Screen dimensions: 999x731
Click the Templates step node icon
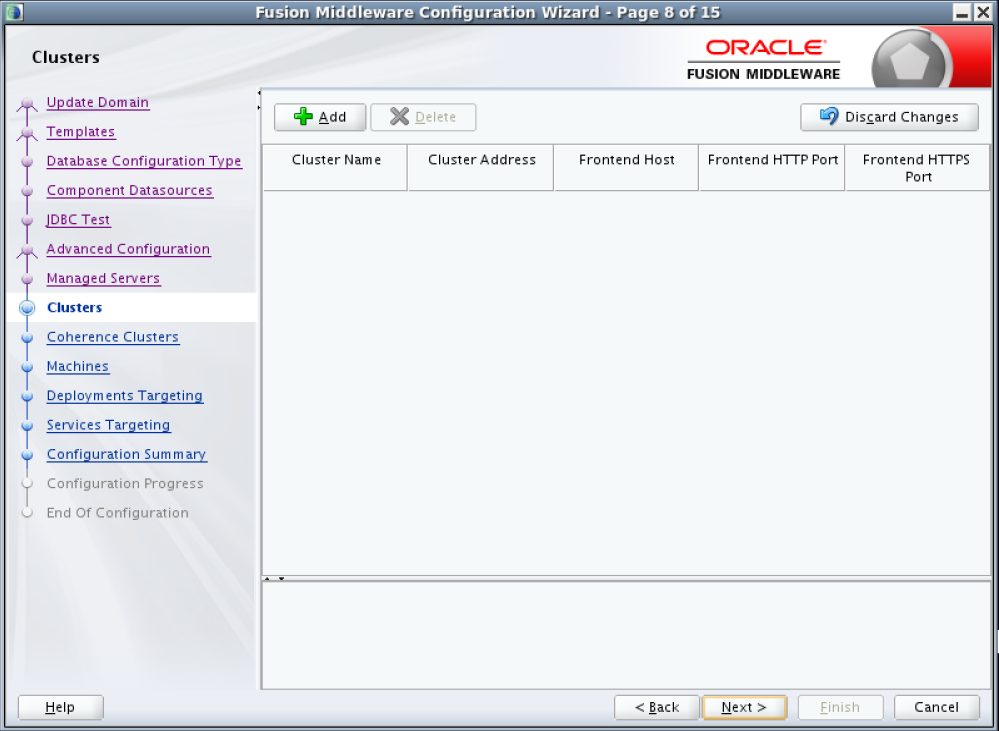coord(27,133)
